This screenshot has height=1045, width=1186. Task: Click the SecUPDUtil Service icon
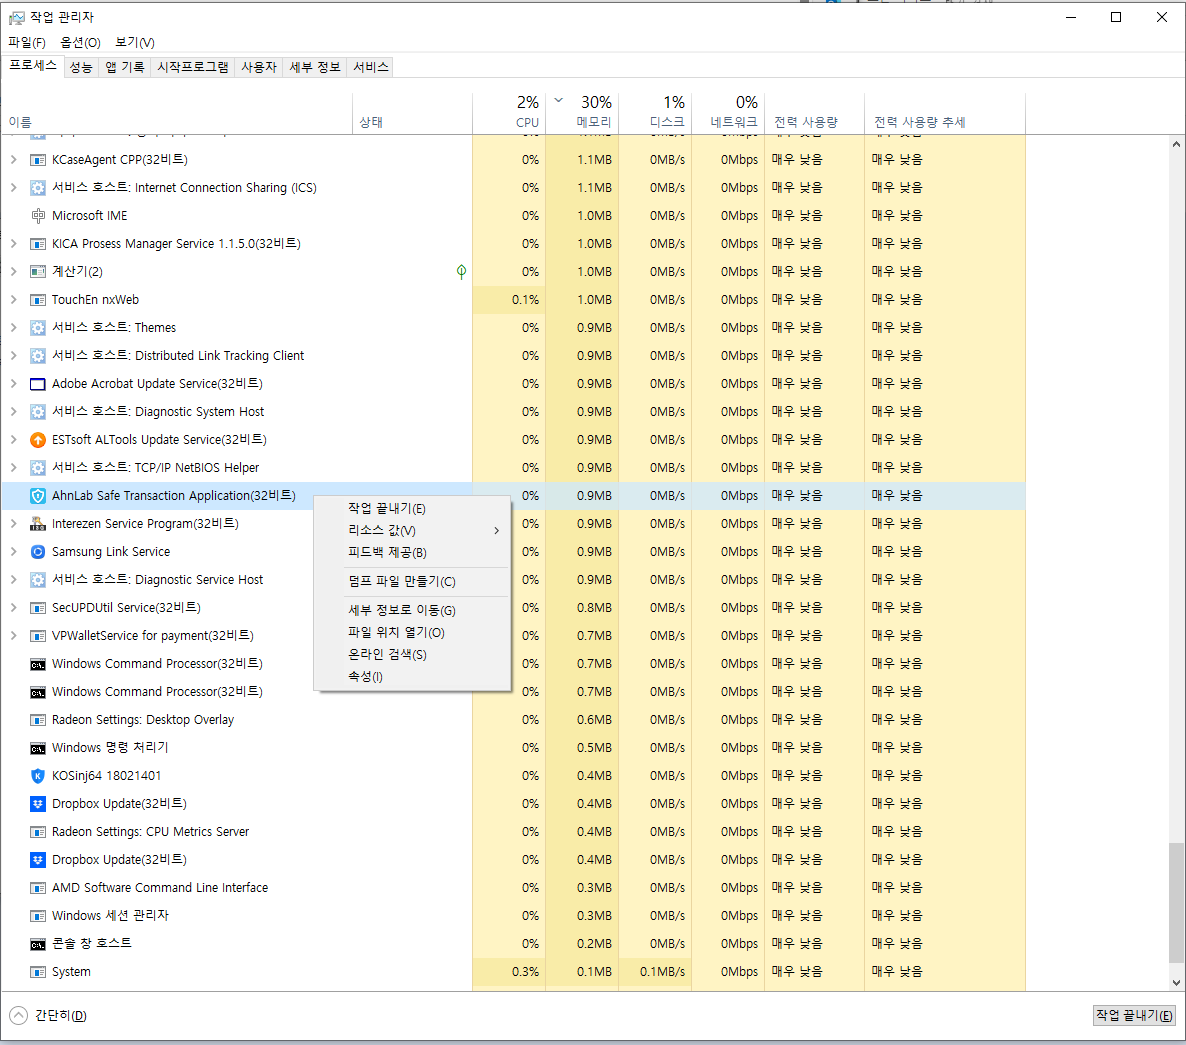(38, 607)
